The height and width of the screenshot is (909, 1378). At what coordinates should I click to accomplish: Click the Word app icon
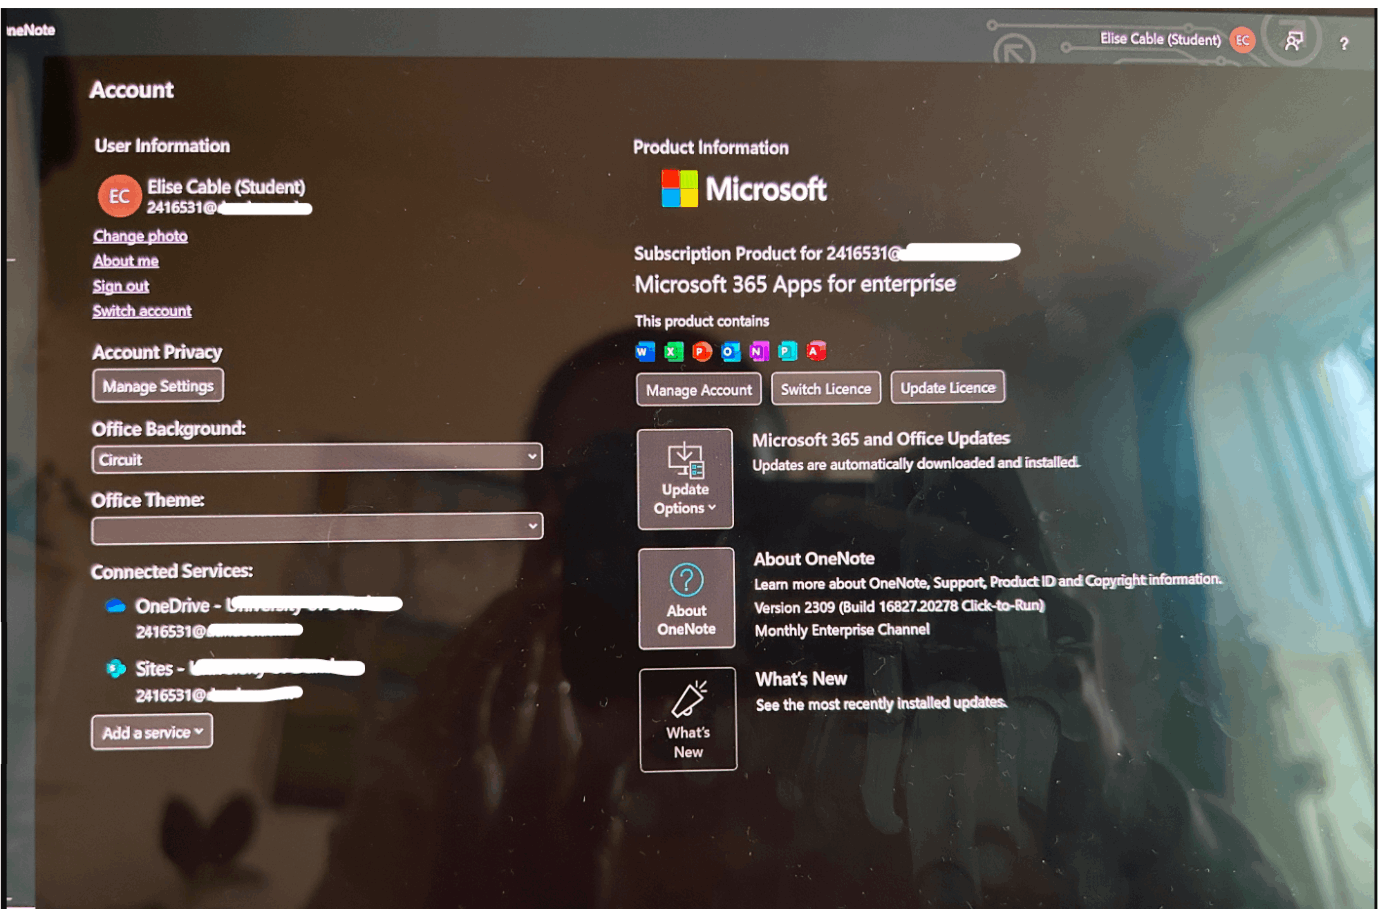tap(645, 351)
